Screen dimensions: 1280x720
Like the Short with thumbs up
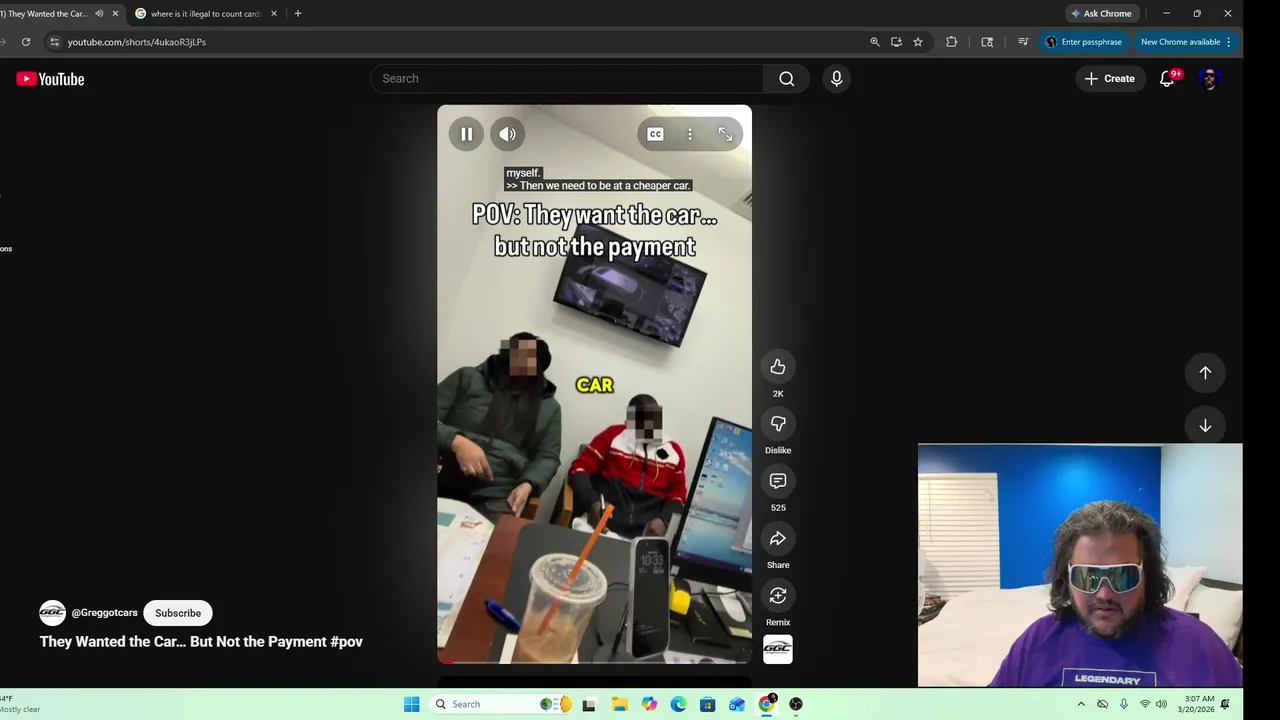click(778, 367)
